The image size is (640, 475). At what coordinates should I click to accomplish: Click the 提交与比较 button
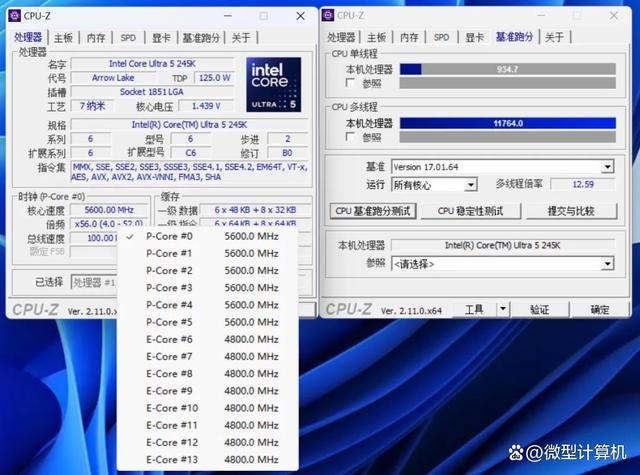coord(570,211)
